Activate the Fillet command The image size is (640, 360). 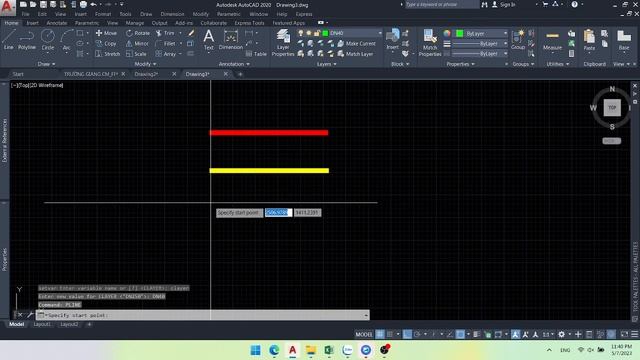point(166,43)
